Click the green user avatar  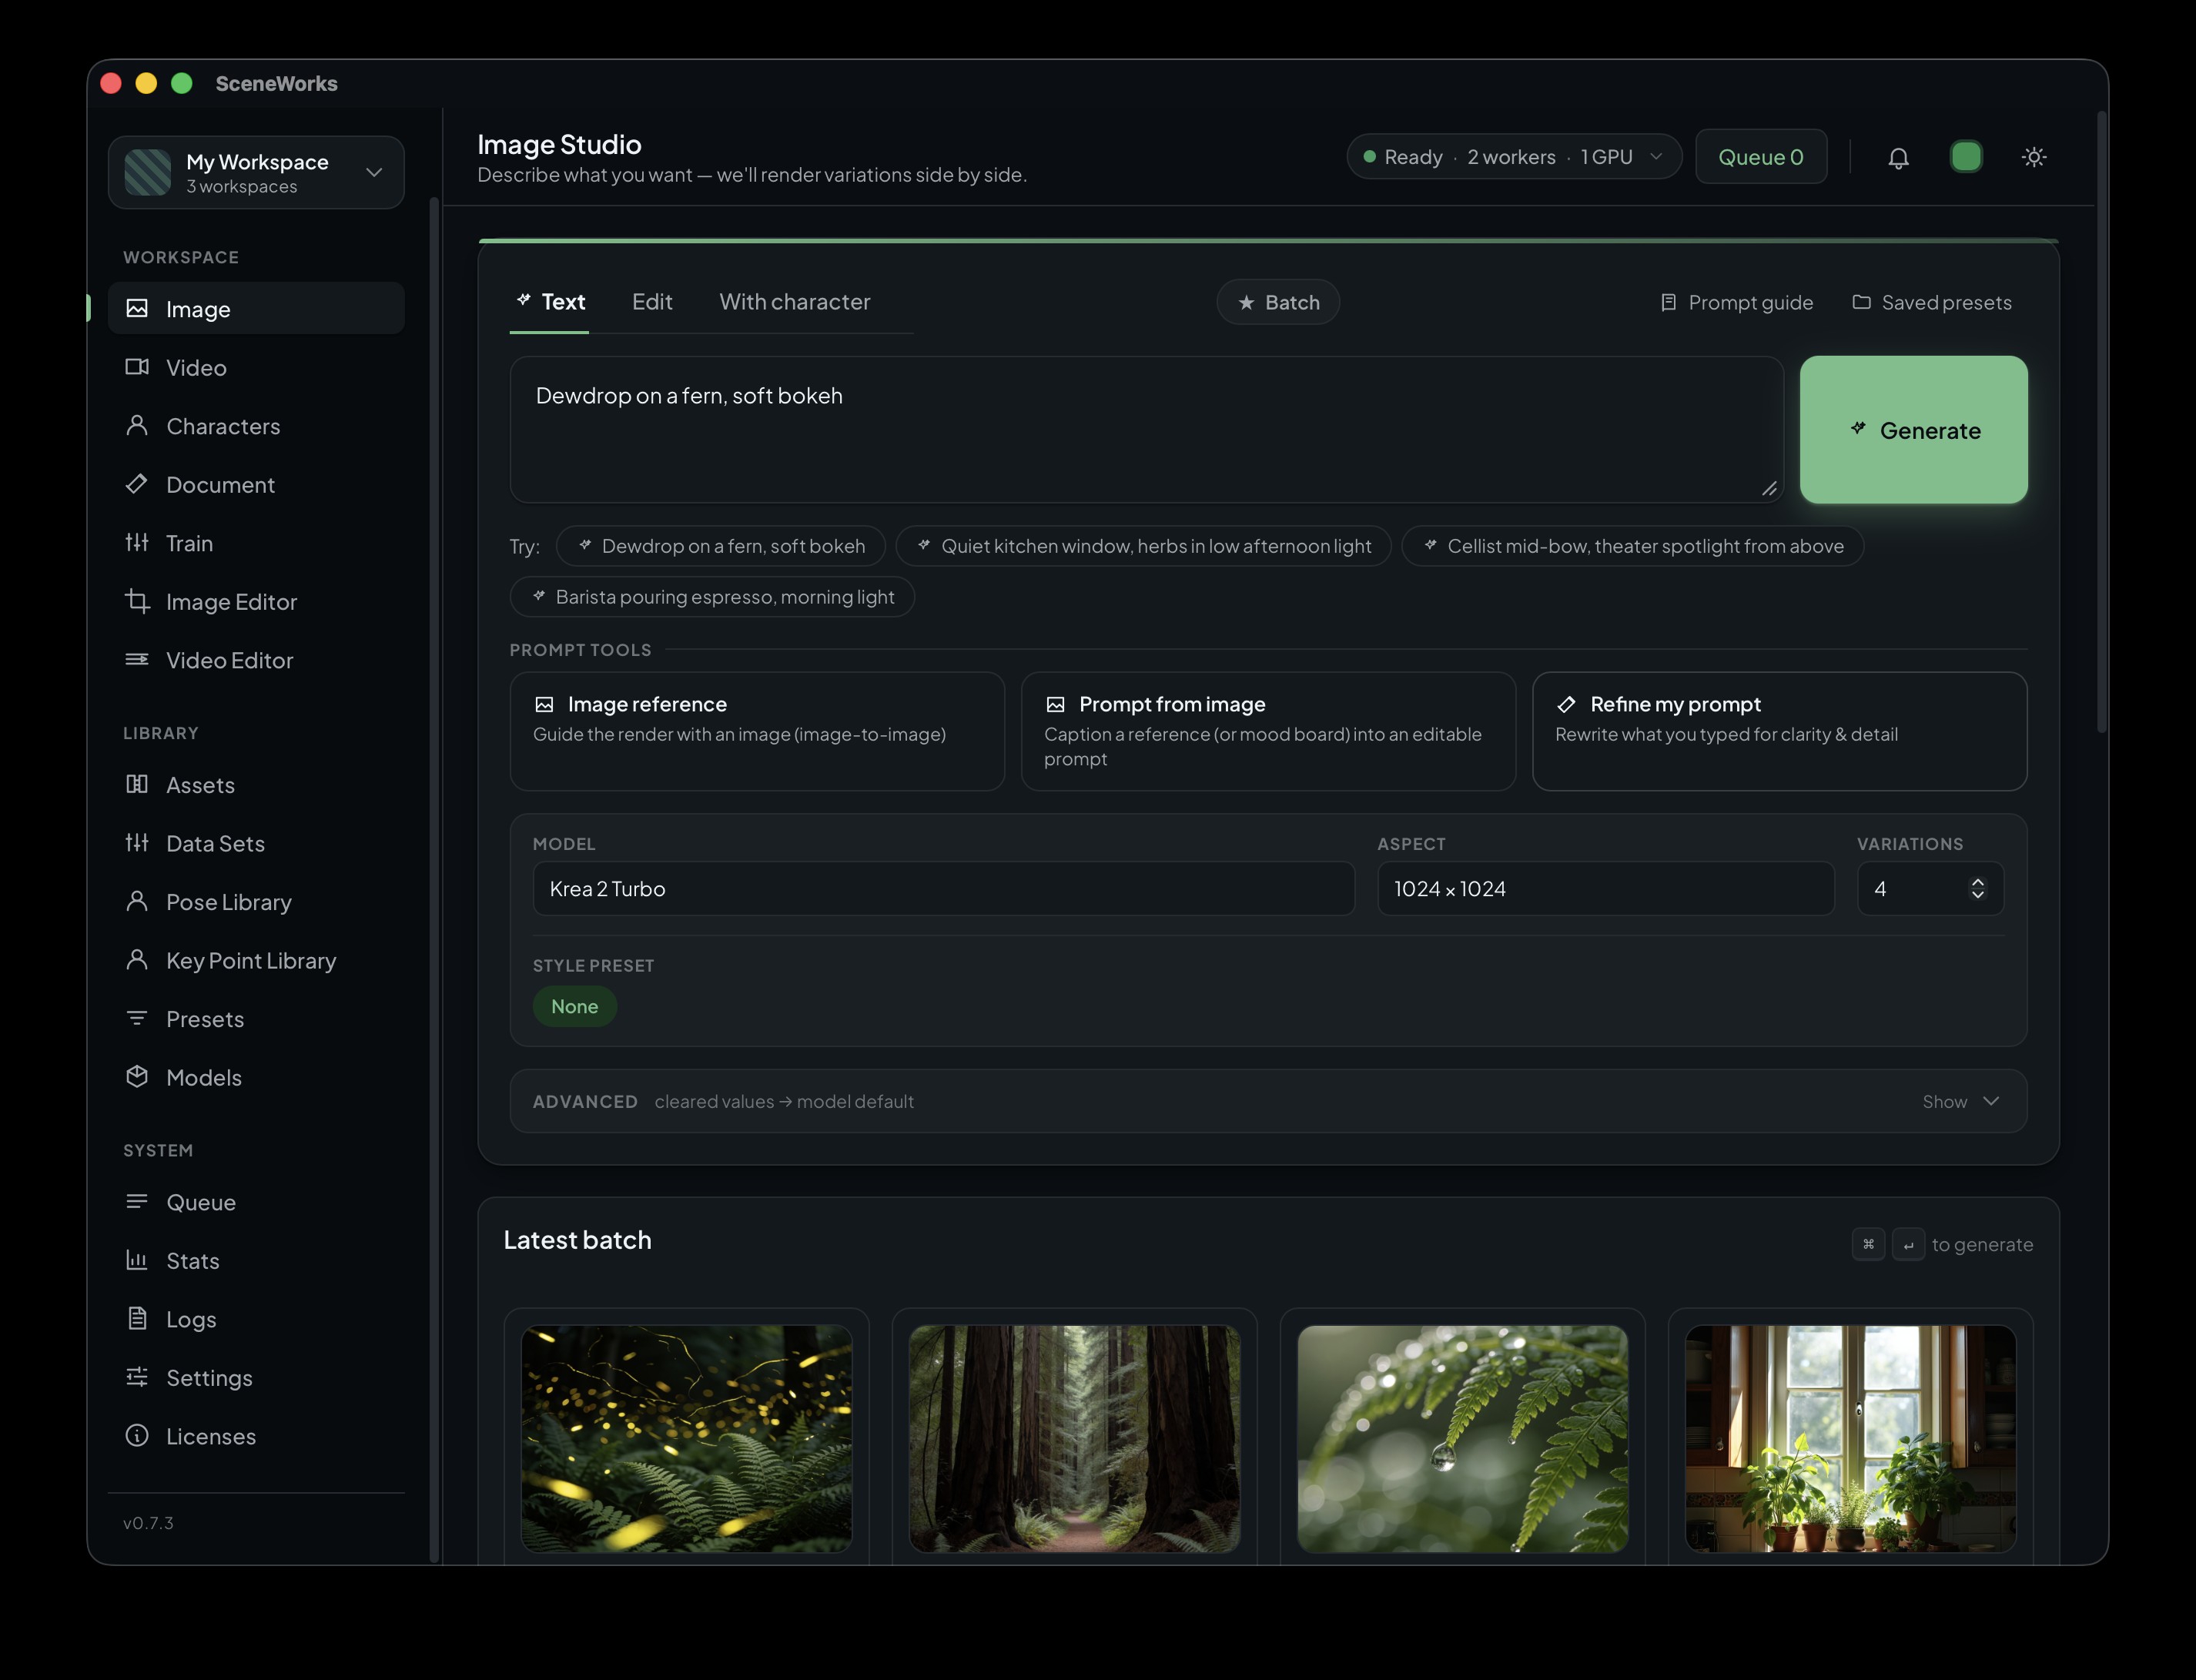coord(1966,157)
